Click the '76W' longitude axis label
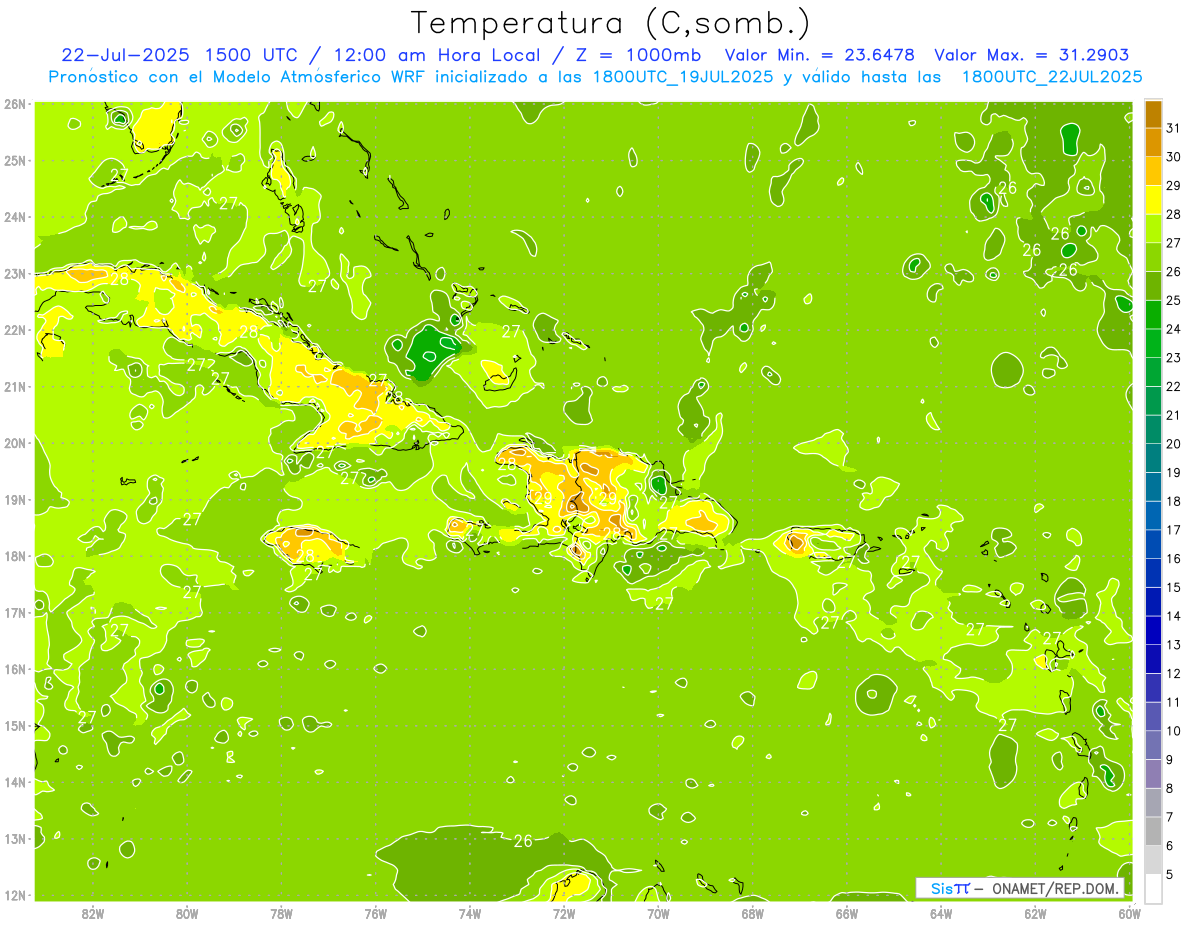 [x=375, y=913]
